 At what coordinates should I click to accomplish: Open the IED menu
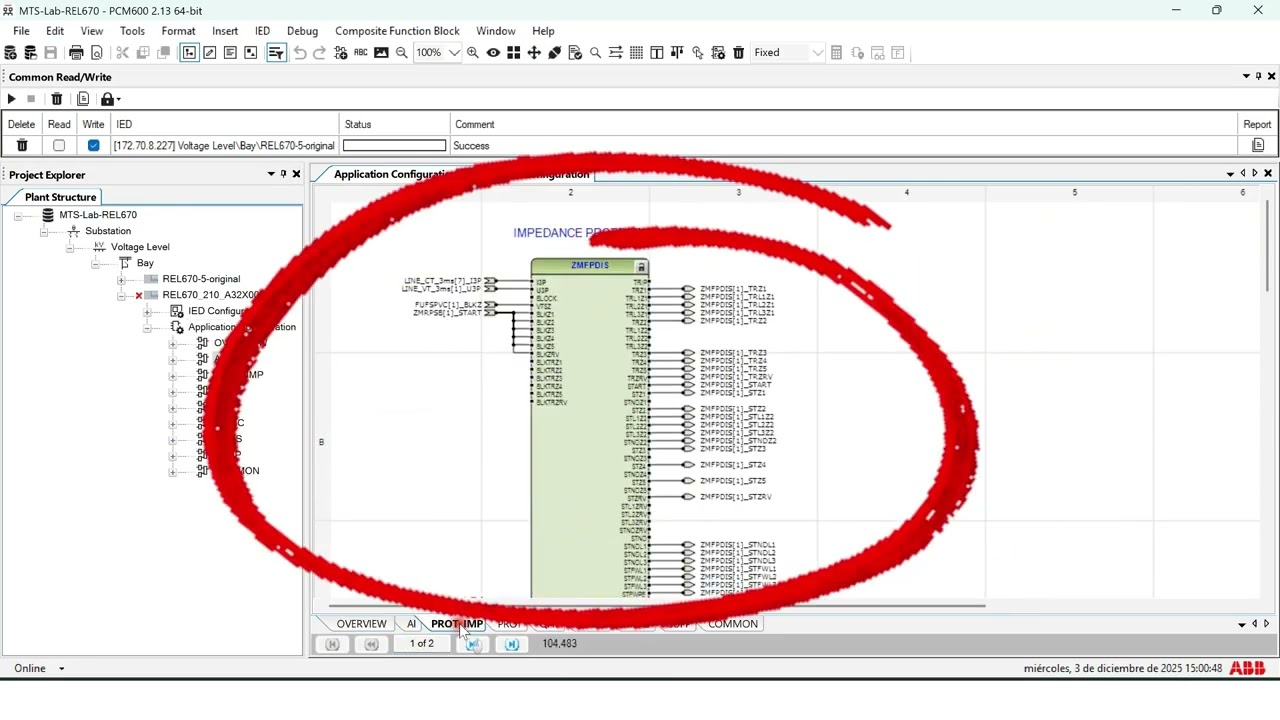262,31
